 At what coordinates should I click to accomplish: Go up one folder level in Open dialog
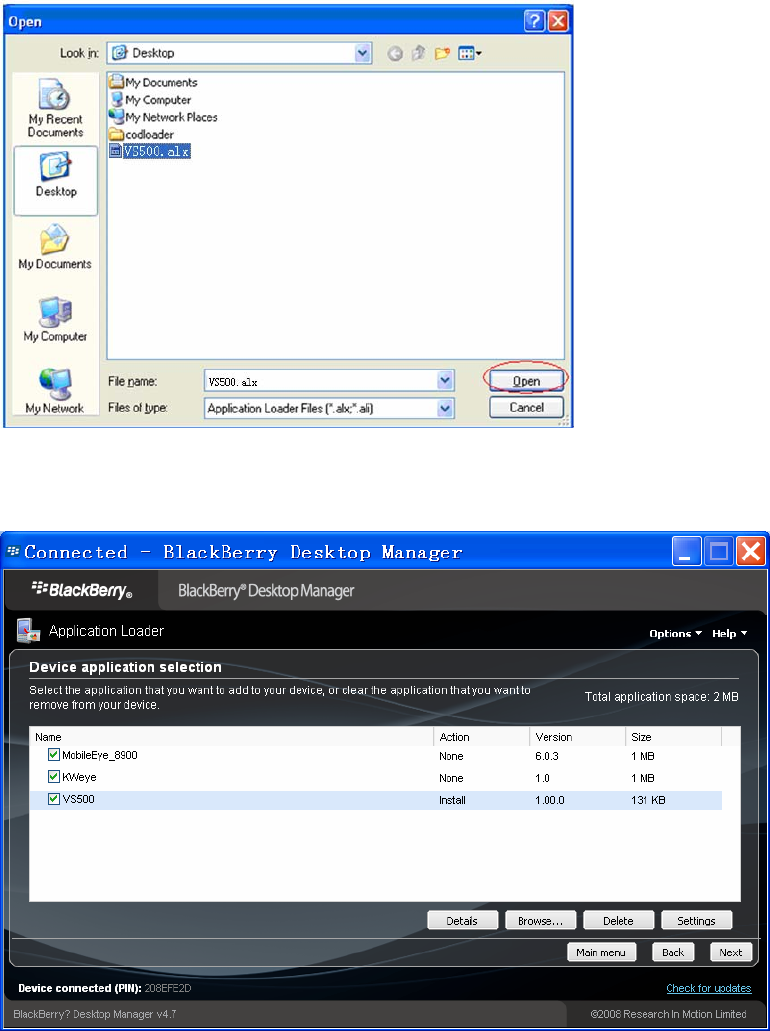(x=418, y=54)
